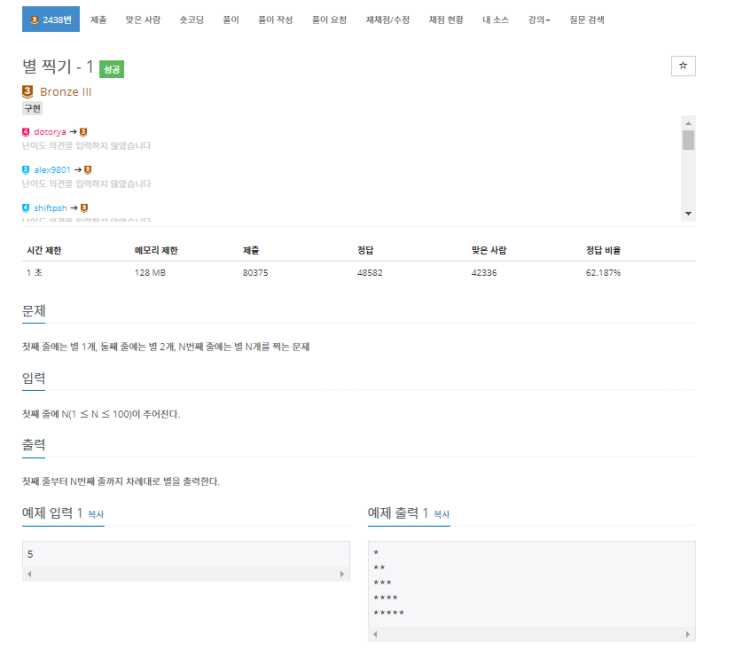Click the 별 찍기 - 1 title
The height and width of the screenshot is (649, 743).
pyautogui.click(x=58, y=66)
